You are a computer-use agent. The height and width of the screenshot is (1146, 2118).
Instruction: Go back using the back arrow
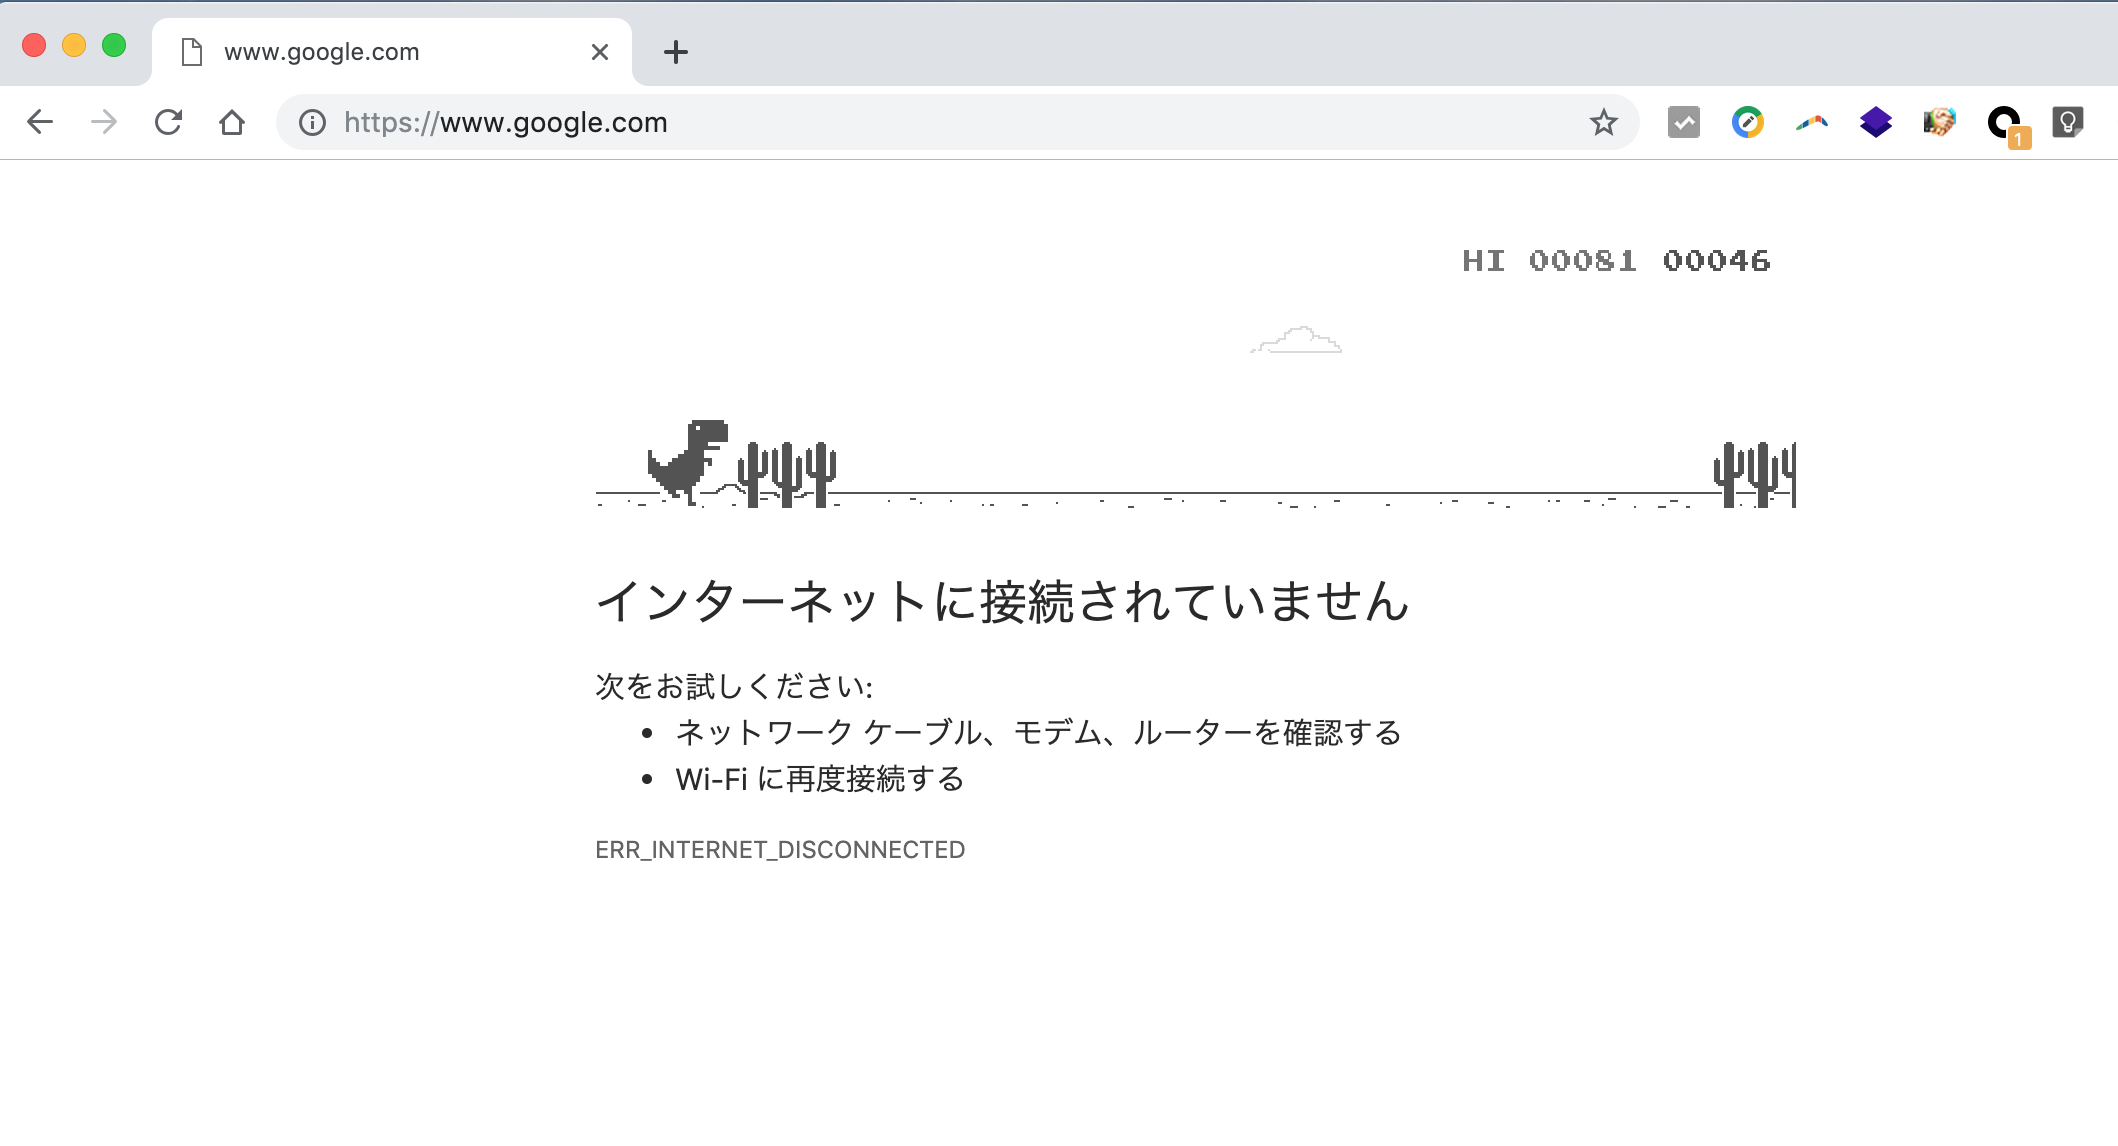[40, 122]
